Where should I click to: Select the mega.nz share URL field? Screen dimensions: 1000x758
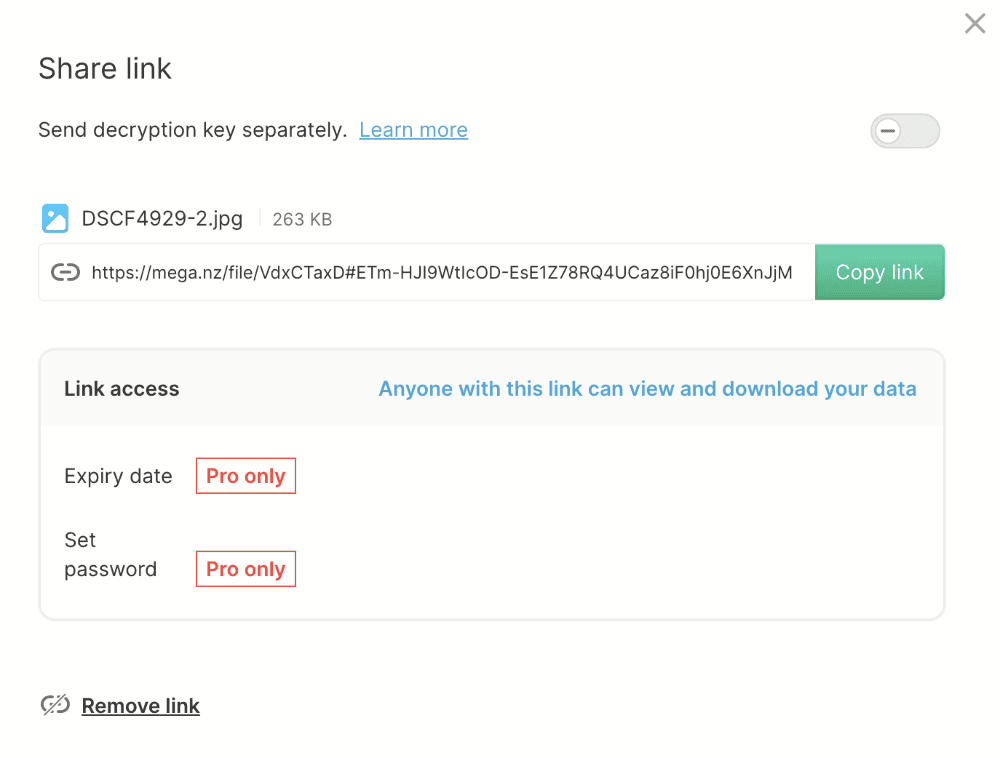[x=427, y=272]
